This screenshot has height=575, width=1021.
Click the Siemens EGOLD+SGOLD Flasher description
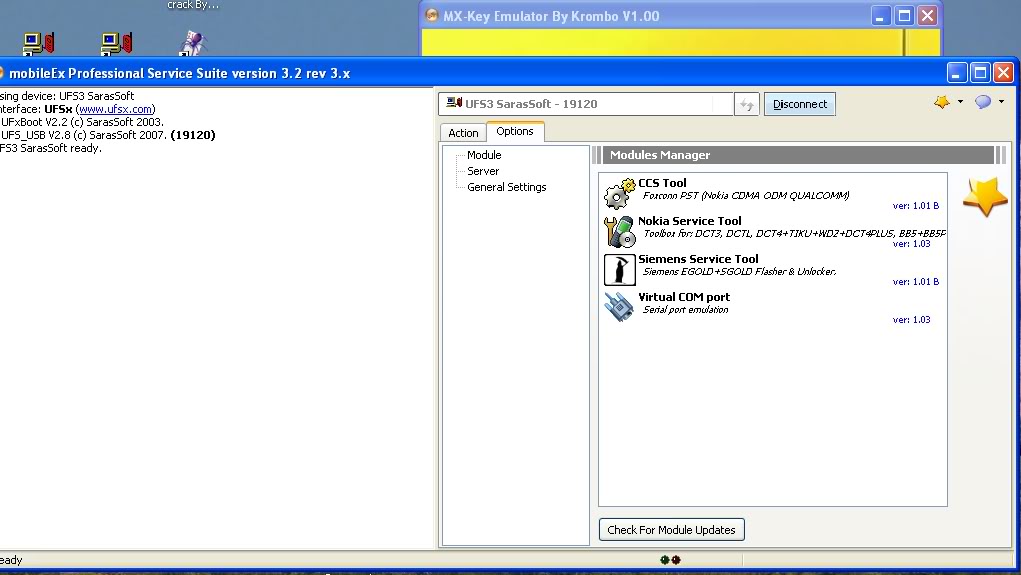coord(740,272)
